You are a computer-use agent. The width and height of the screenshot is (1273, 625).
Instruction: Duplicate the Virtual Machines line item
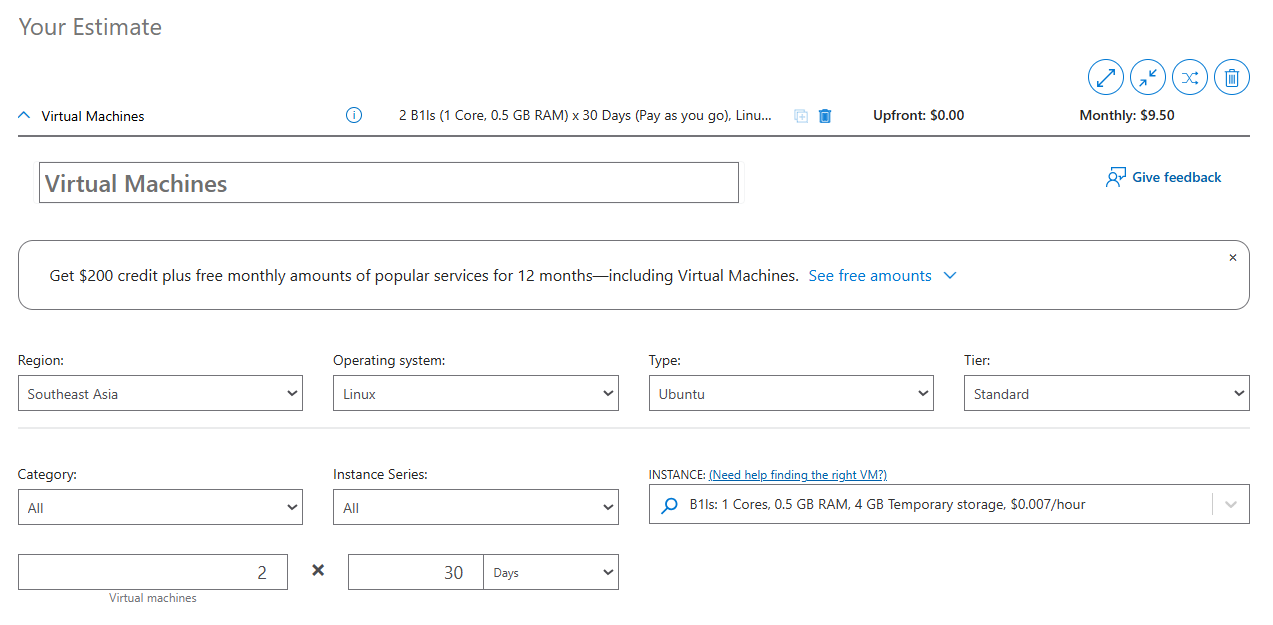point(800,116)
